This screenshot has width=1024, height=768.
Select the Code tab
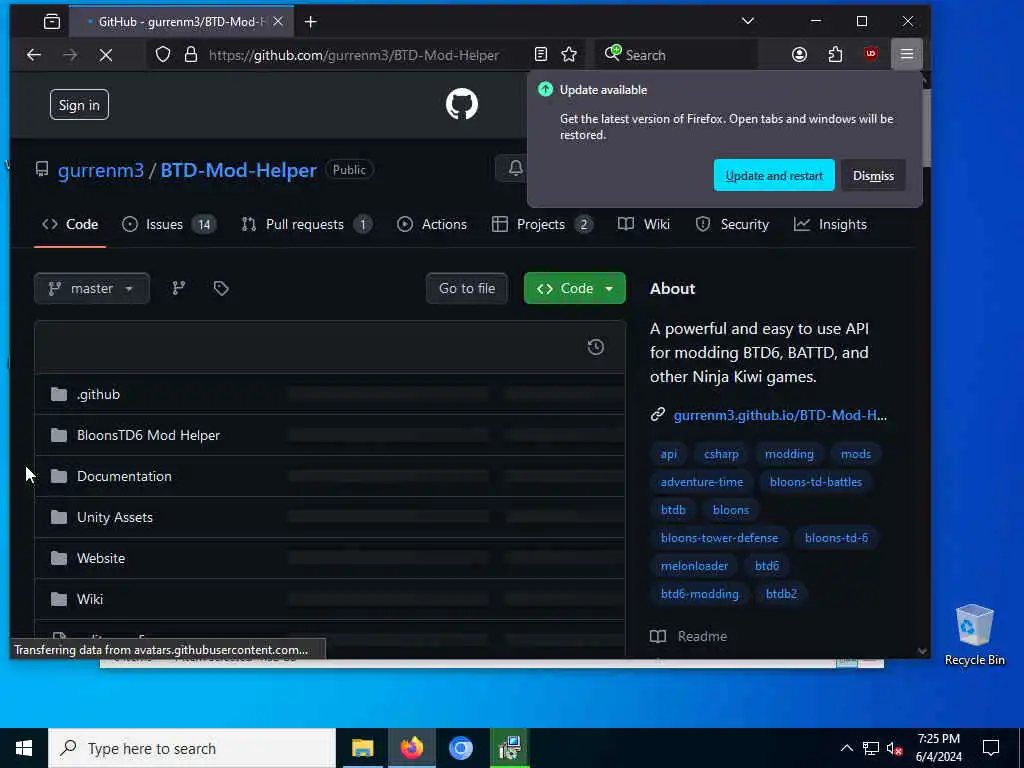(x=70, y=225)
